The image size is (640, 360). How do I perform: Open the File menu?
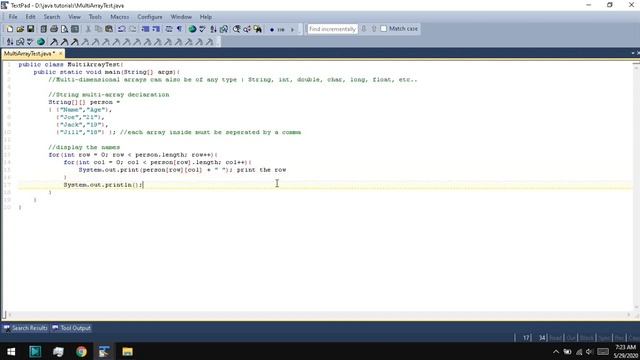[13, 17]
